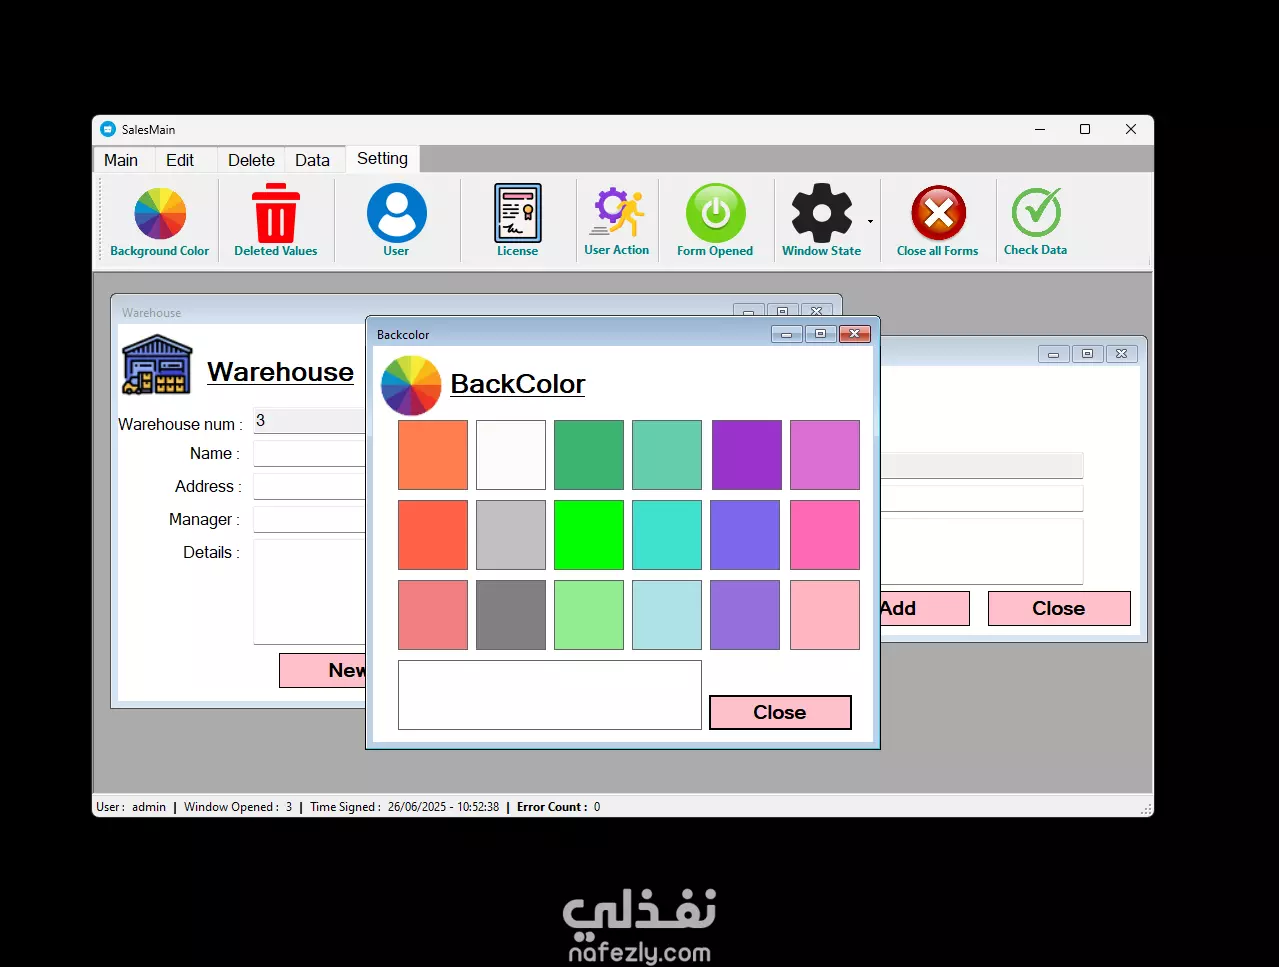The height and width of the screenshot is (967, 1279).
Task: Pick the orchid swatch in top row
Action: pyautogui.click(x=825, y=455)
